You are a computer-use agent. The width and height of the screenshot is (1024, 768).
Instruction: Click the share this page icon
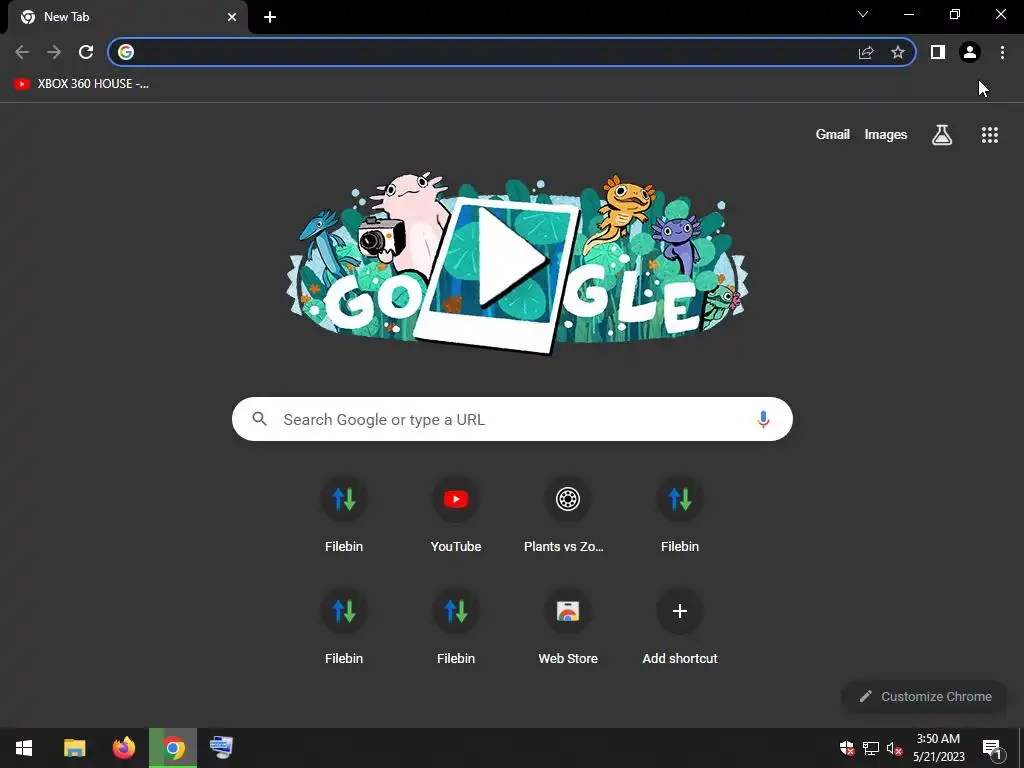866,52
